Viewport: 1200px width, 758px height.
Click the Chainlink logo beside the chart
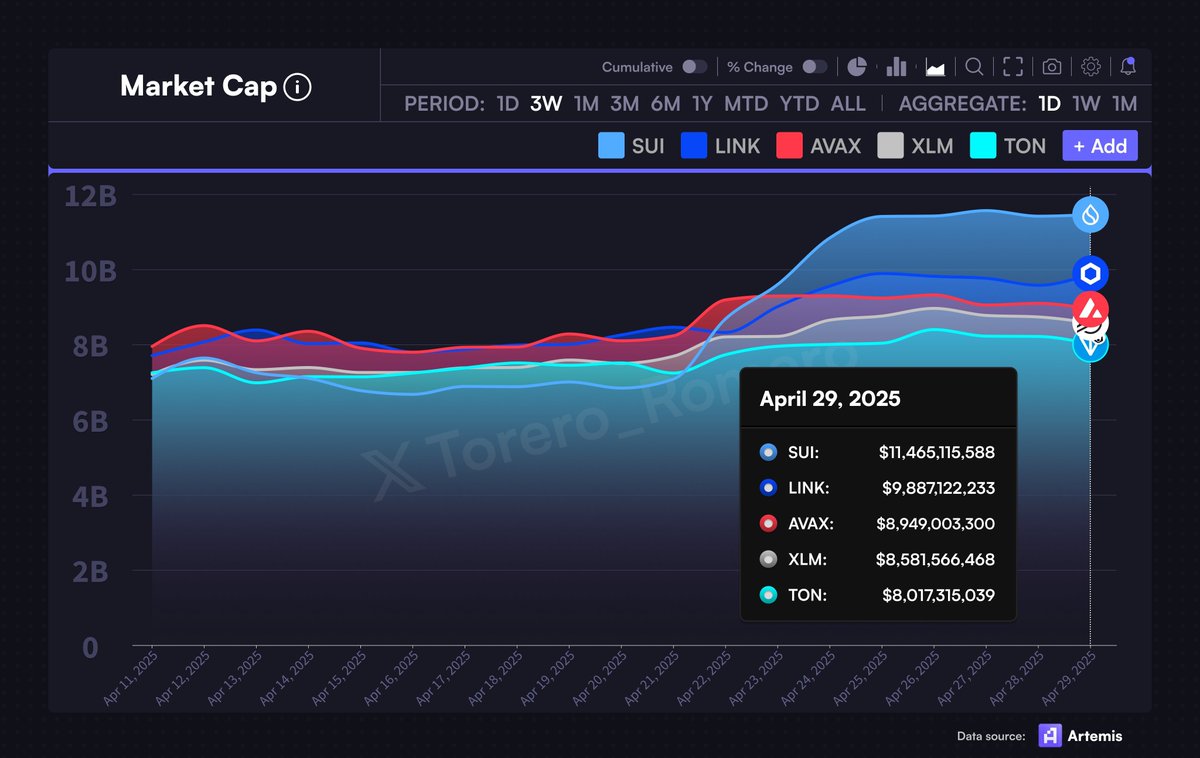1090,272
